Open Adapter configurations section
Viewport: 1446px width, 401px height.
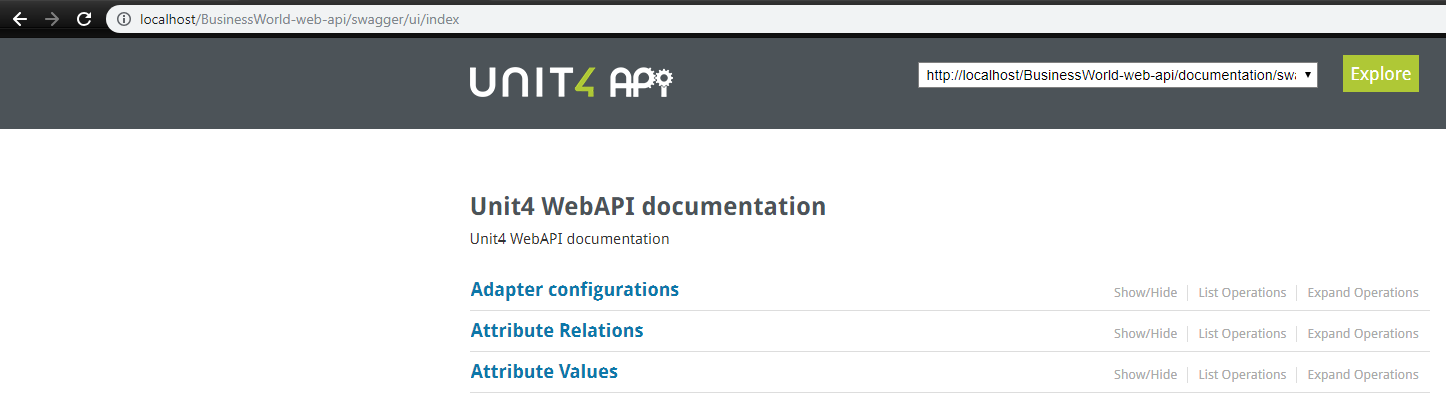click(x=574, y=290)
